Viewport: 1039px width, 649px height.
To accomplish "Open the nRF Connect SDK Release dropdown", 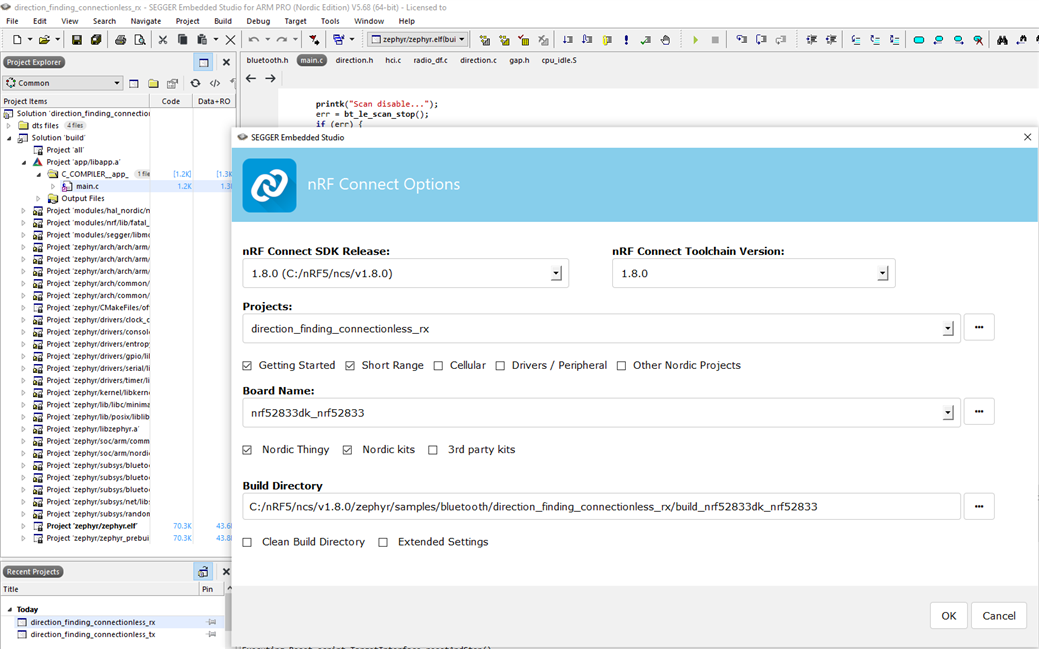I will click(x=556, y=273).
